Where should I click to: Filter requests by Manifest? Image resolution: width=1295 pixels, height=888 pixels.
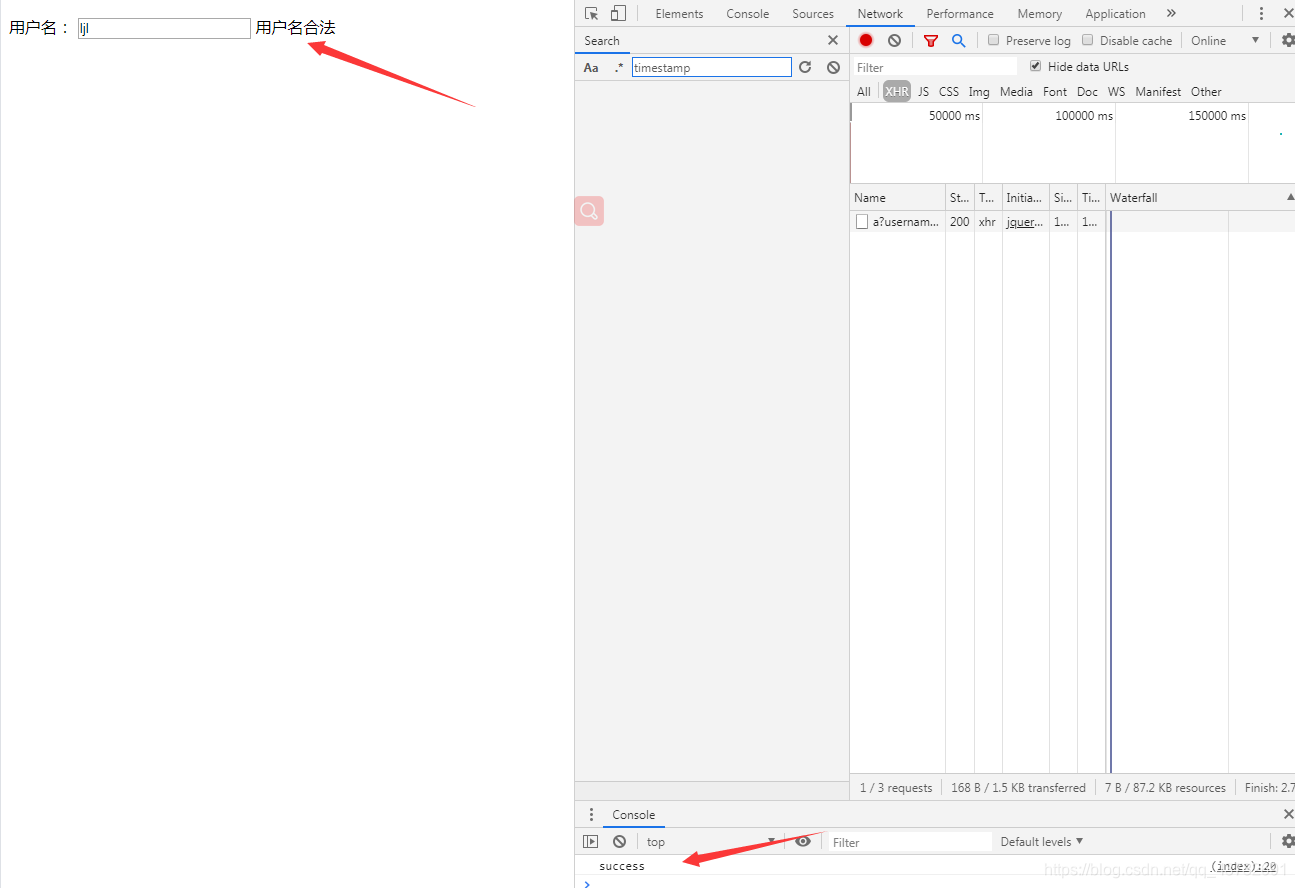(x=1158, y=91)
